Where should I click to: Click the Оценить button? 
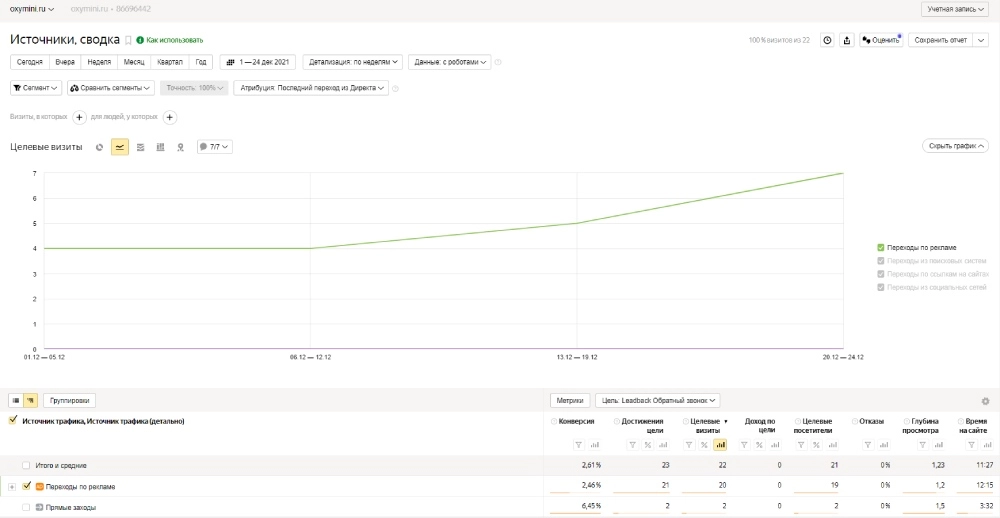[880, 40]
